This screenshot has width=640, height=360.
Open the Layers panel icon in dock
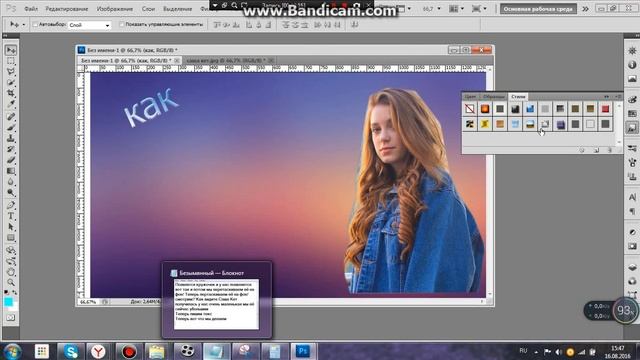tap(632, 267)
